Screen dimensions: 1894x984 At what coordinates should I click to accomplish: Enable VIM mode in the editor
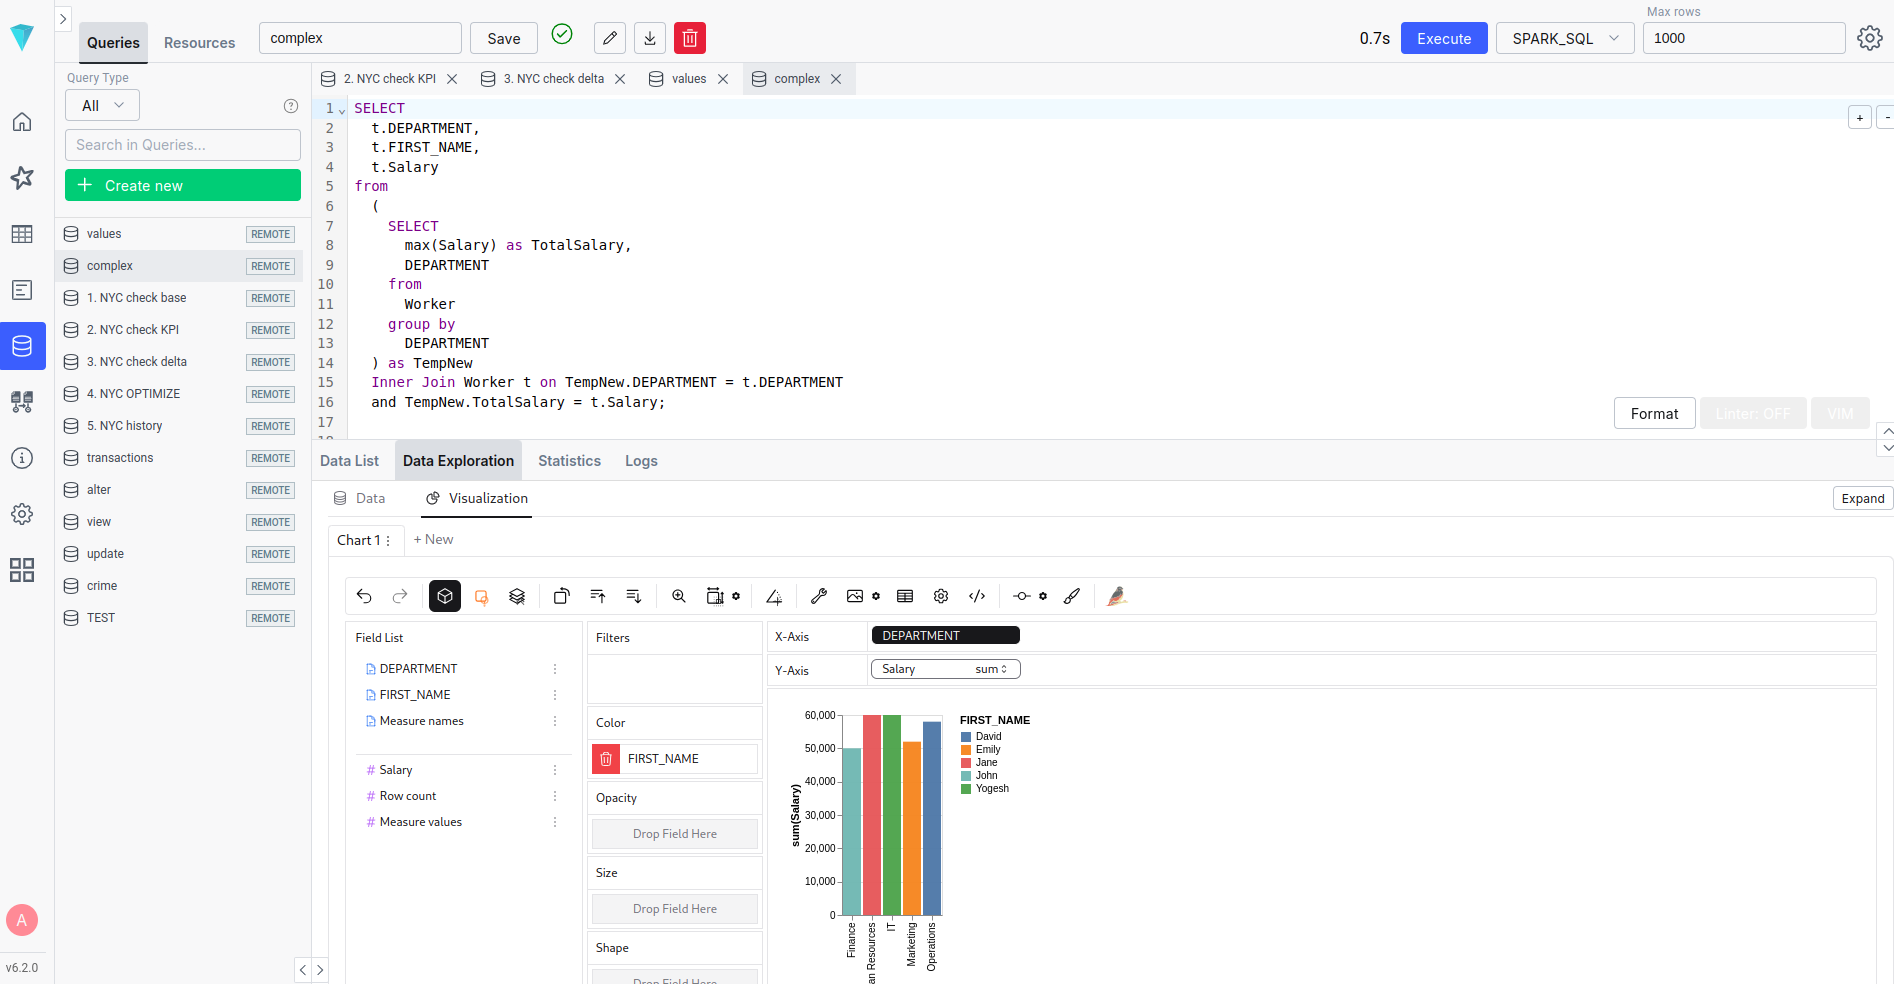1839,413
